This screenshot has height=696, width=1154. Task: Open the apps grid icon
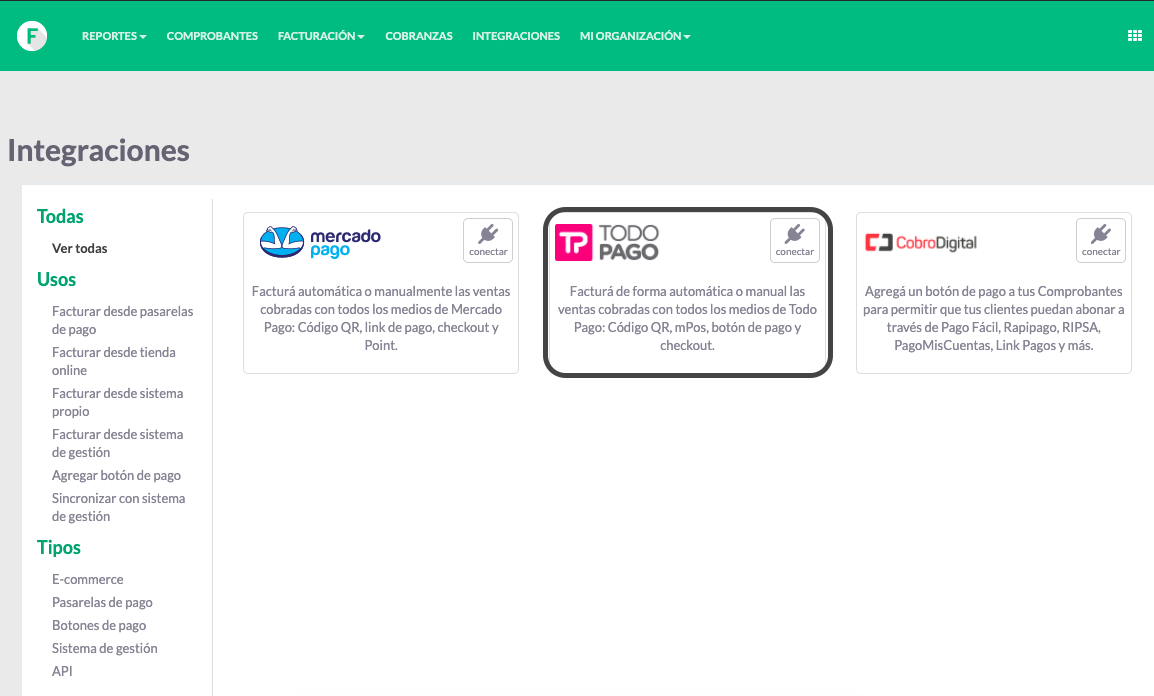coord(1134,35)
